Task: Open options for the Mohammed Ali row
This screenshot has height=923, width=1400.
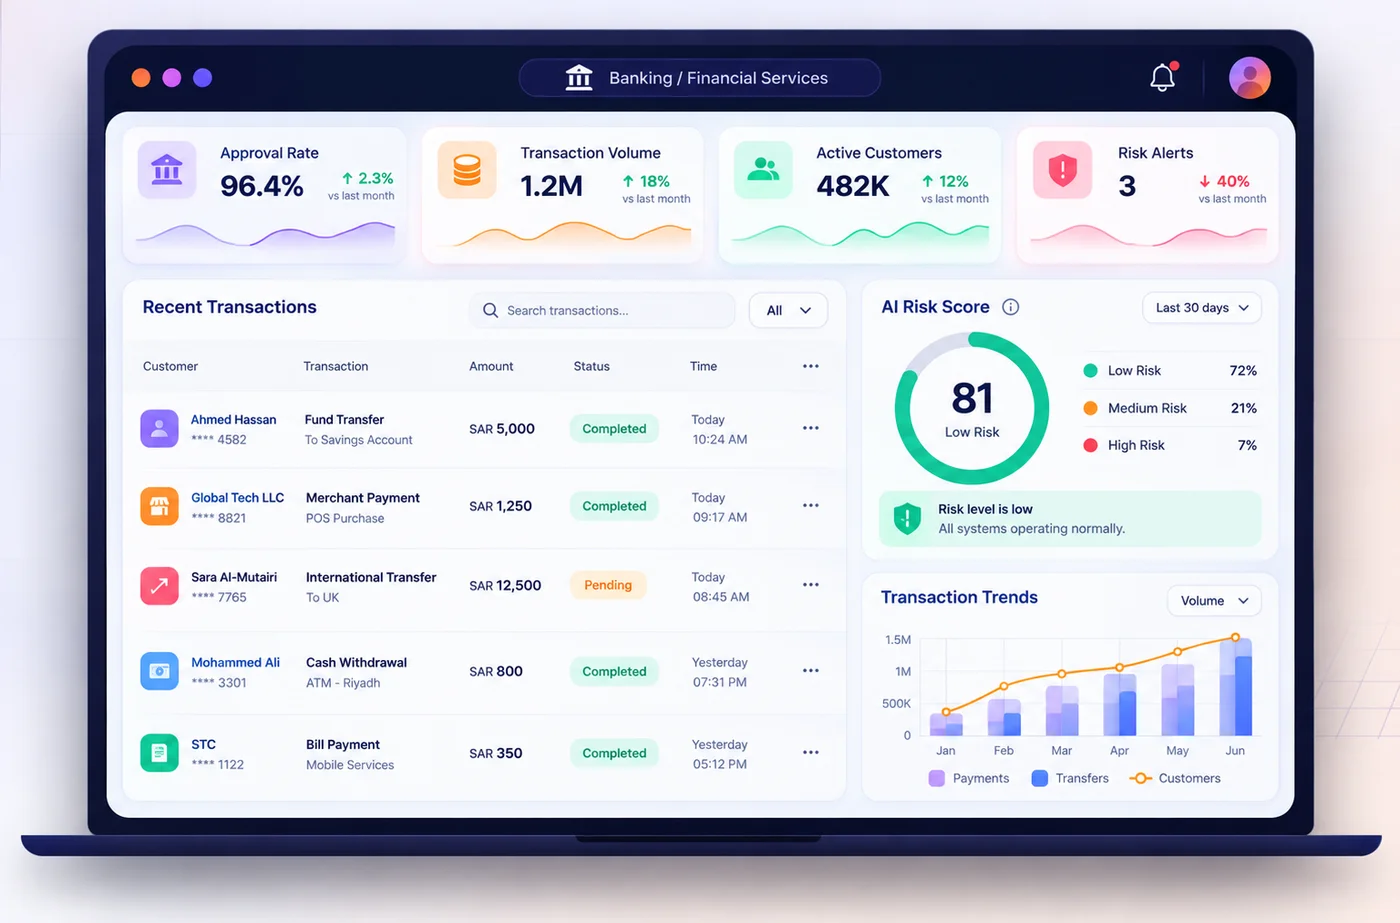Action: 811,670
